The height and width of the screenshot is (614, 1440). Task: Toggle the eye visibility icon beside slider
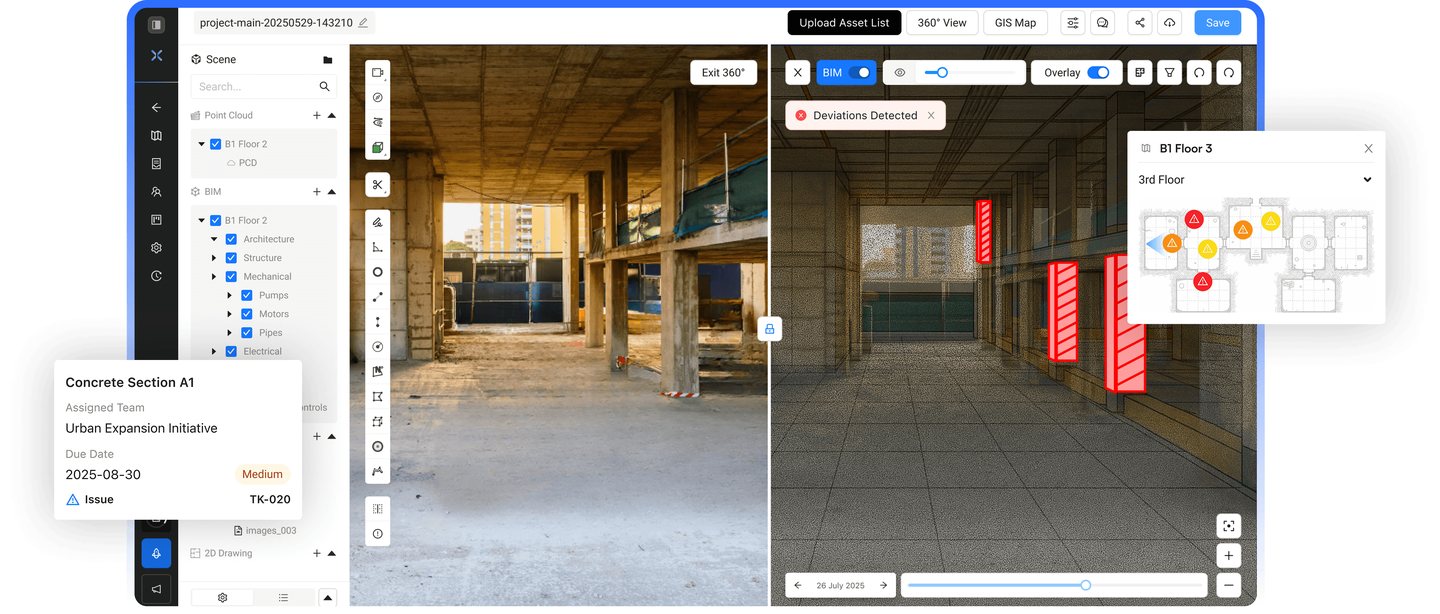click(x=900, y=72)
